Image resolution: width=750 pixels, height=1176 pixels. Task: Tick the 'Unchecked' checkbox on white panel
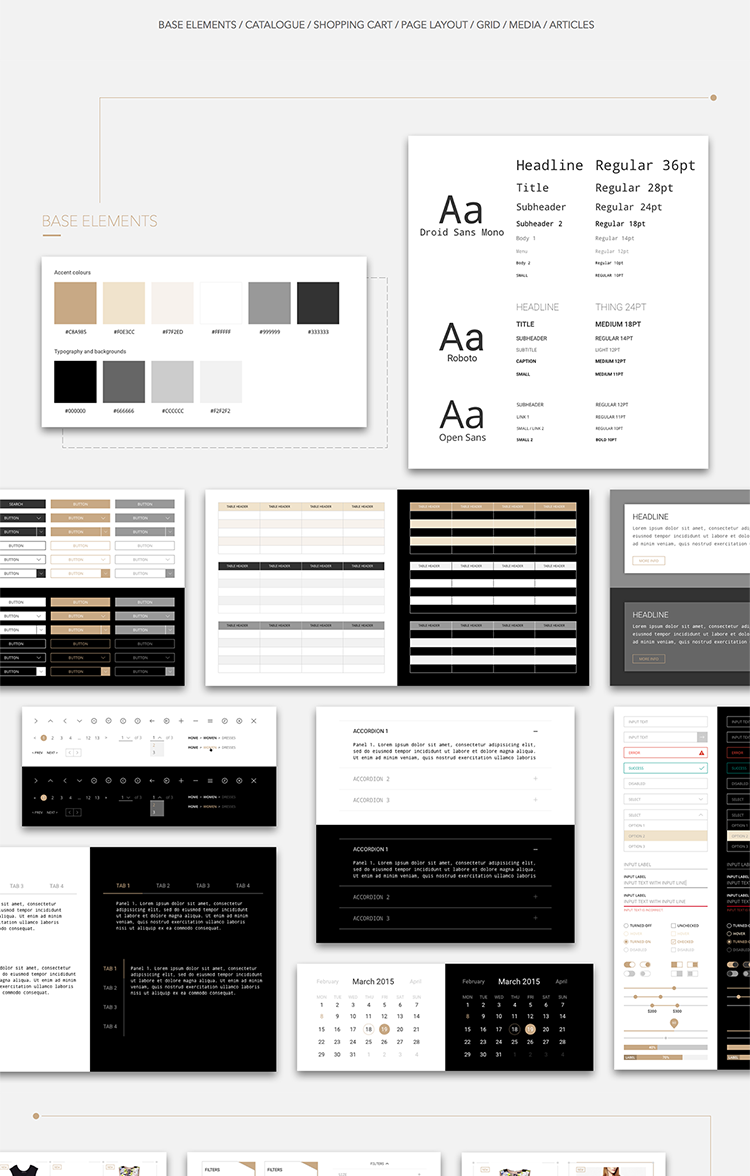[x=673, y=926]
